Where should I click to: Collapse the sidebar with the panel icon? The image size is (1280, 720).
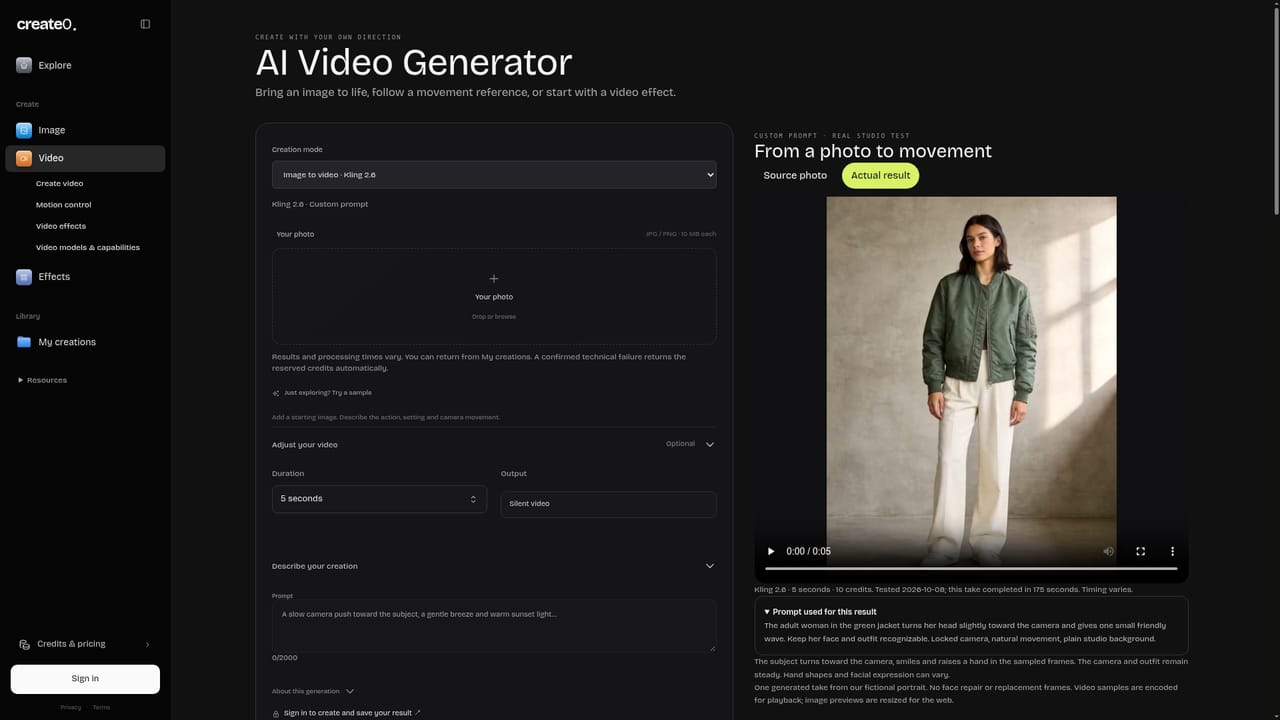[x=145, y=24]
